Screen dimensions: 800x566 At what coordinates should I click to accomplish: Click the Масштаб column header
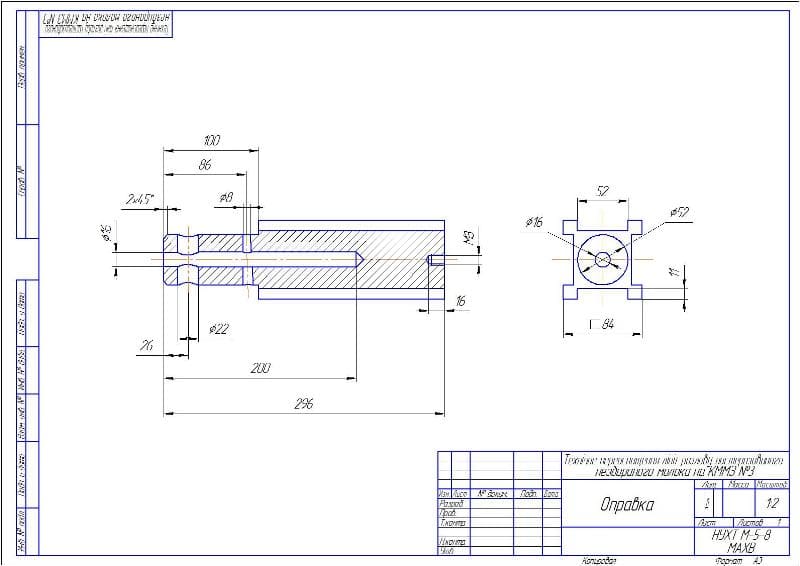[x=772, y=484]
